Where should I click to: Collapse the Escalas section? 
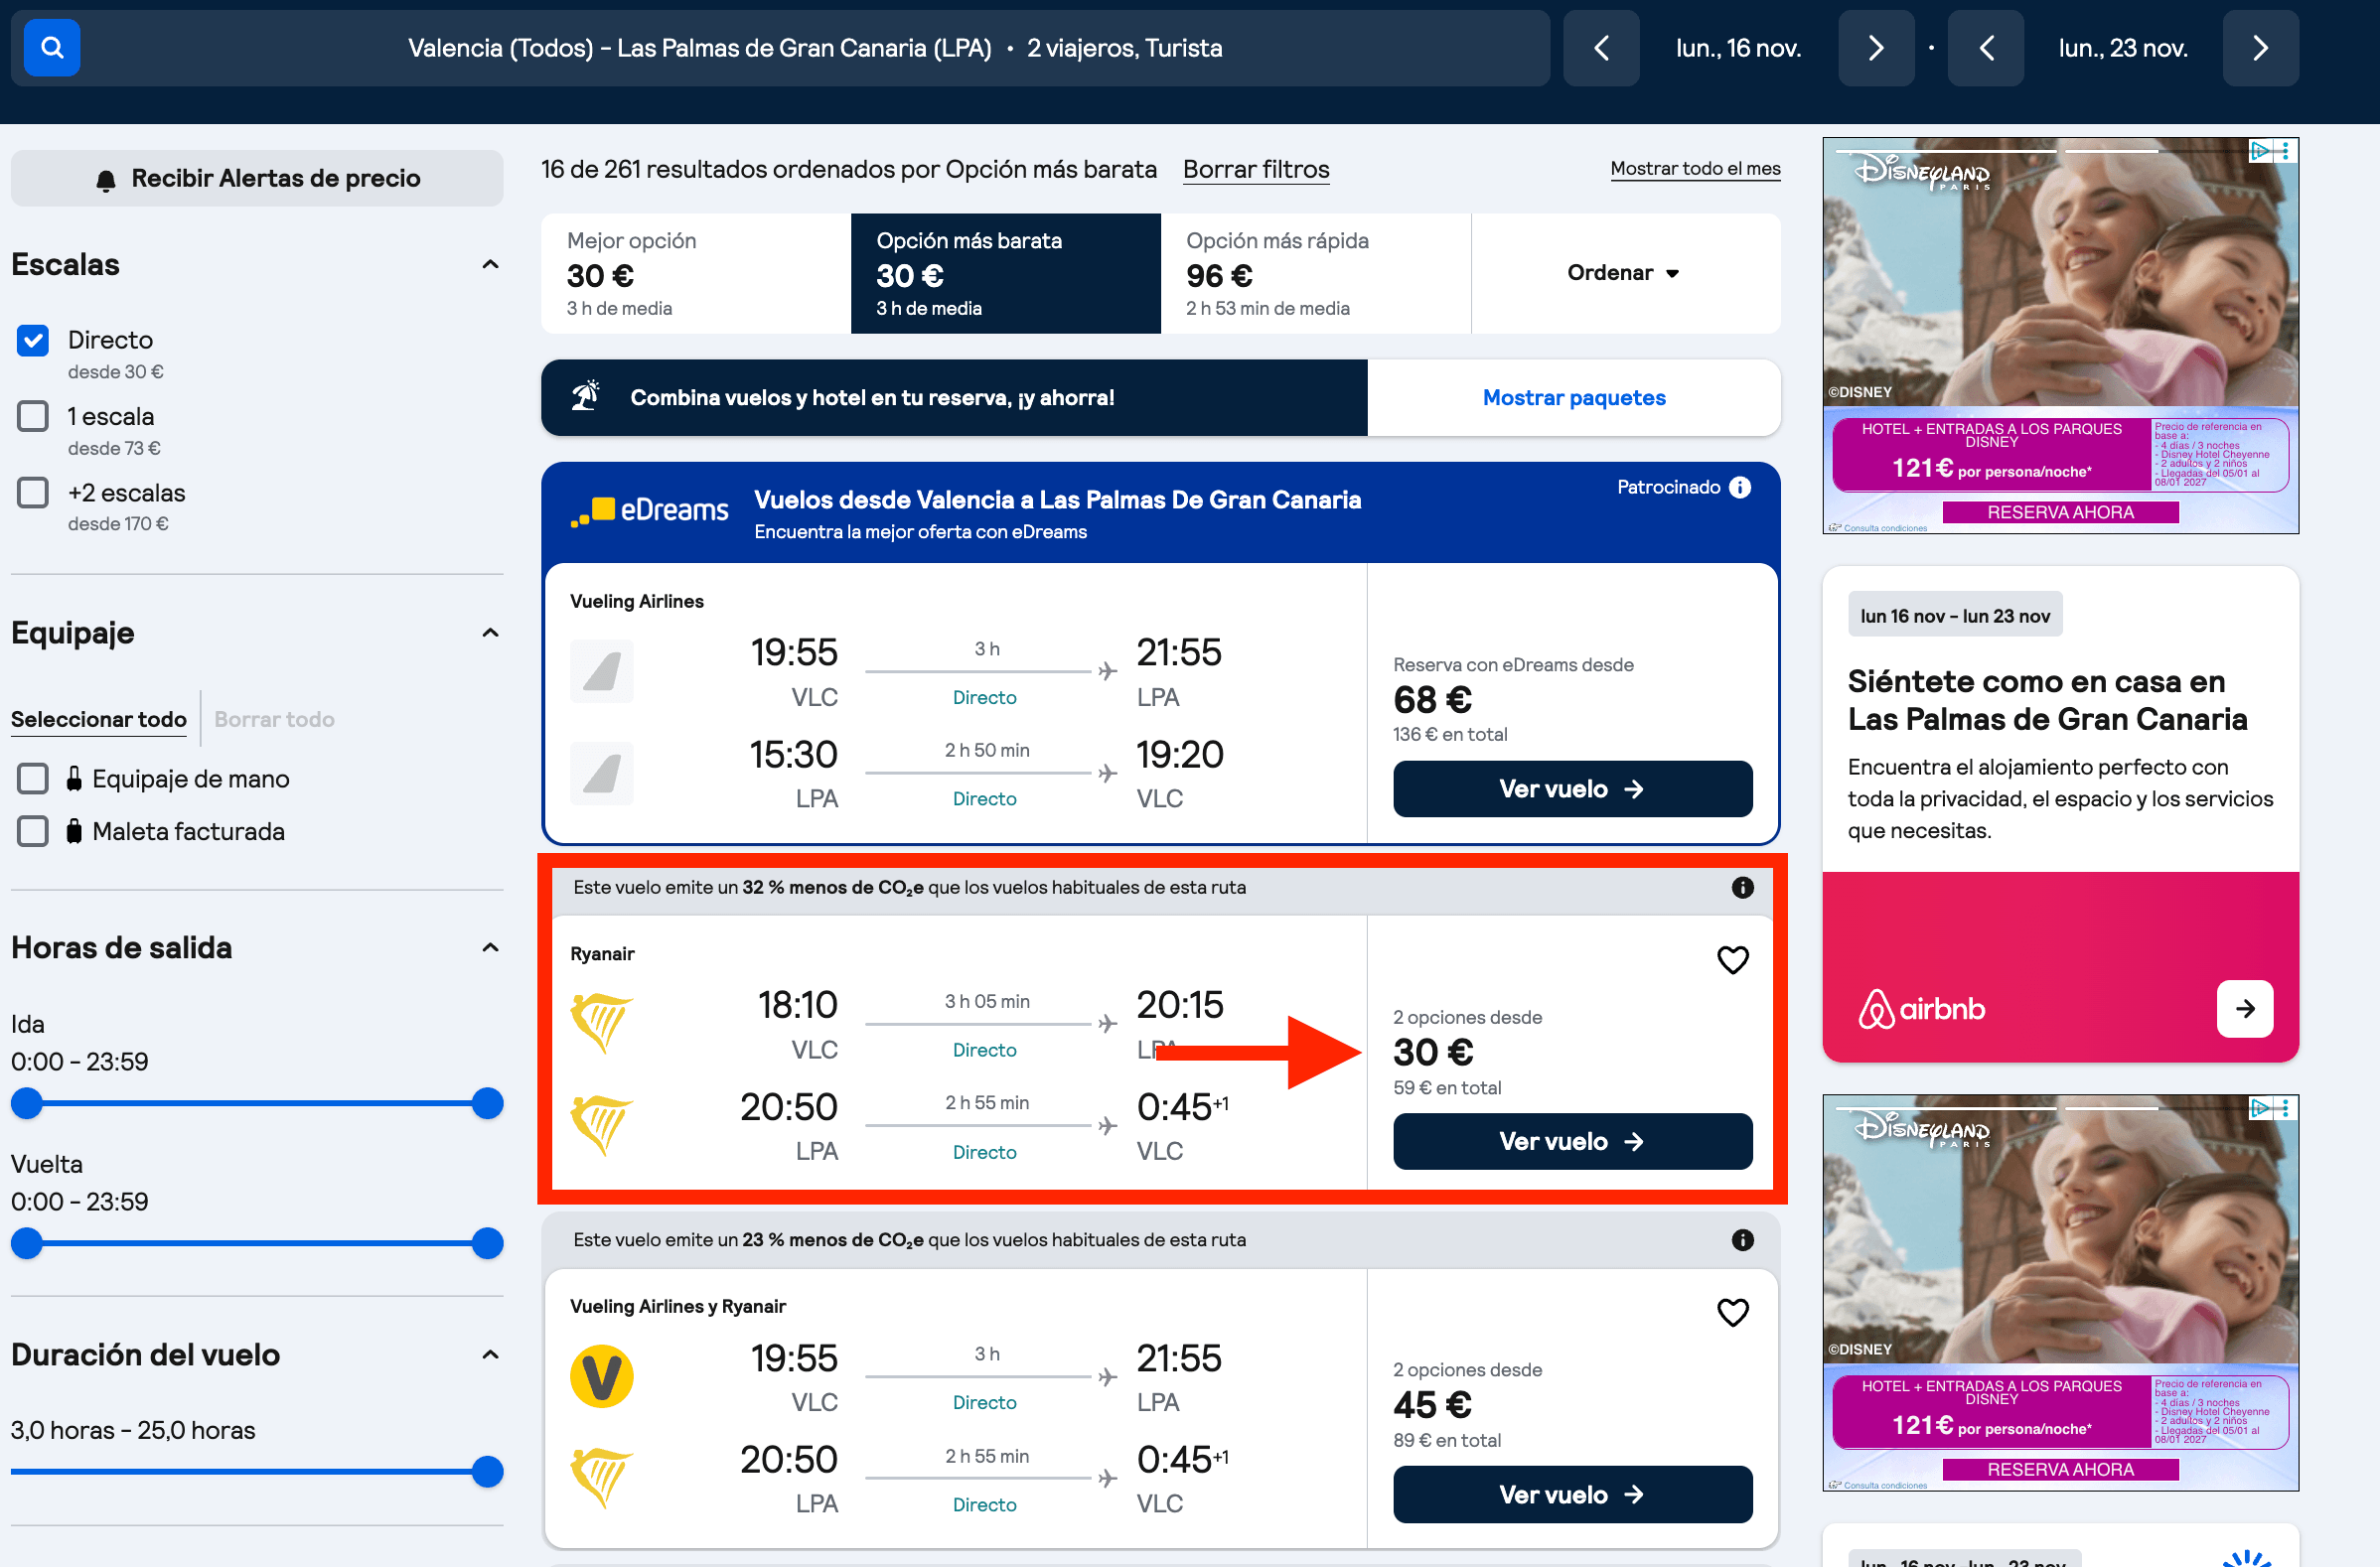pyautogui.click(x=490, y=265)
